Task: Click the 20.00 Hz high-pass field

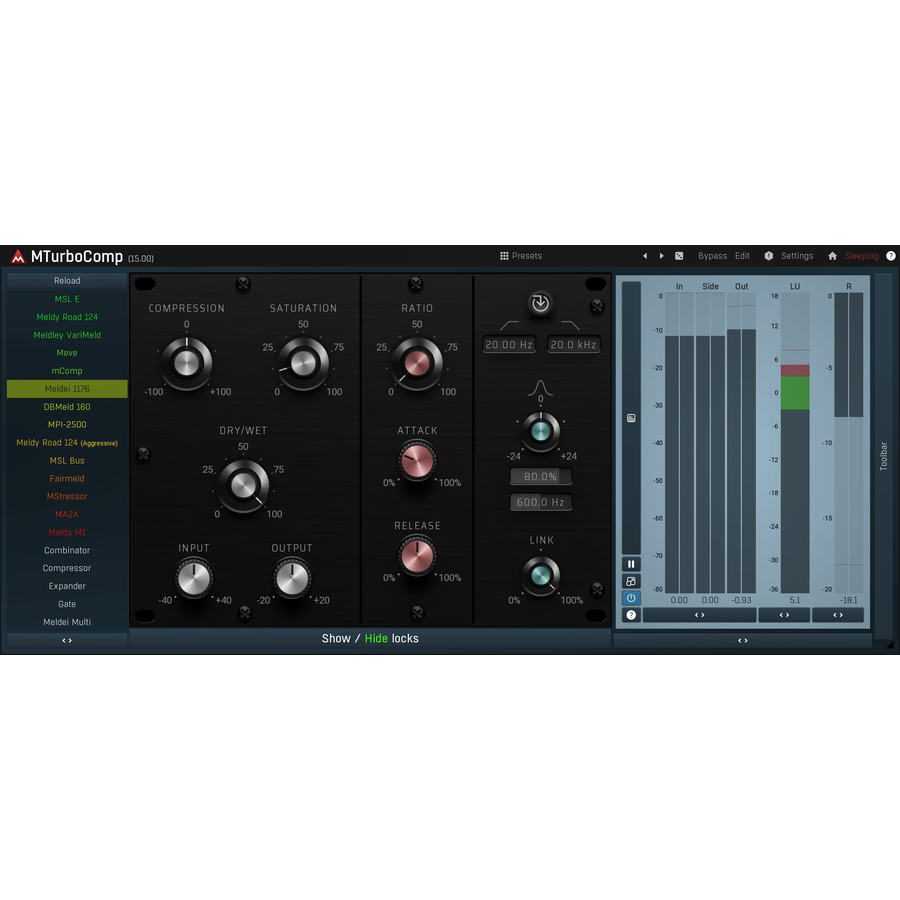Action: (509, 344)
